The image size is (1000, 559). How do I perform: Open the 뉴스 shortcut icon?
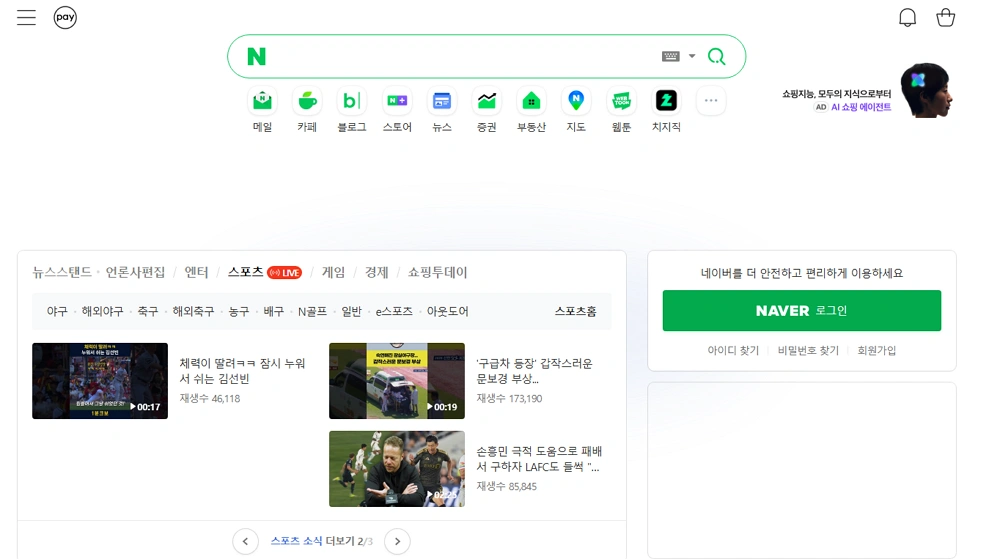441,101
